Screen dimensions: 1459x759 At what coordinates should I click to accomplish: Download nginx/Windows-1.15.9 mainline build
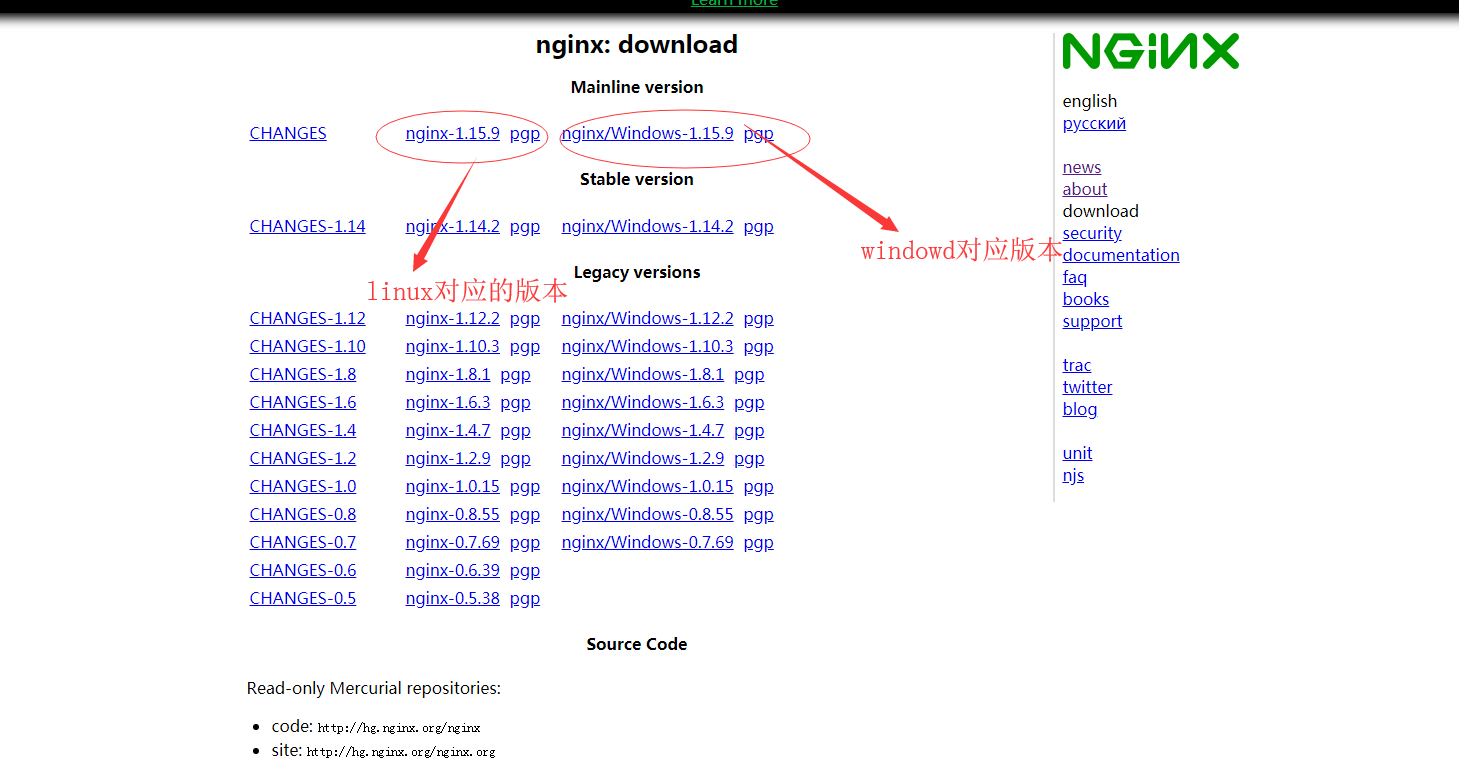pos(647,133)
